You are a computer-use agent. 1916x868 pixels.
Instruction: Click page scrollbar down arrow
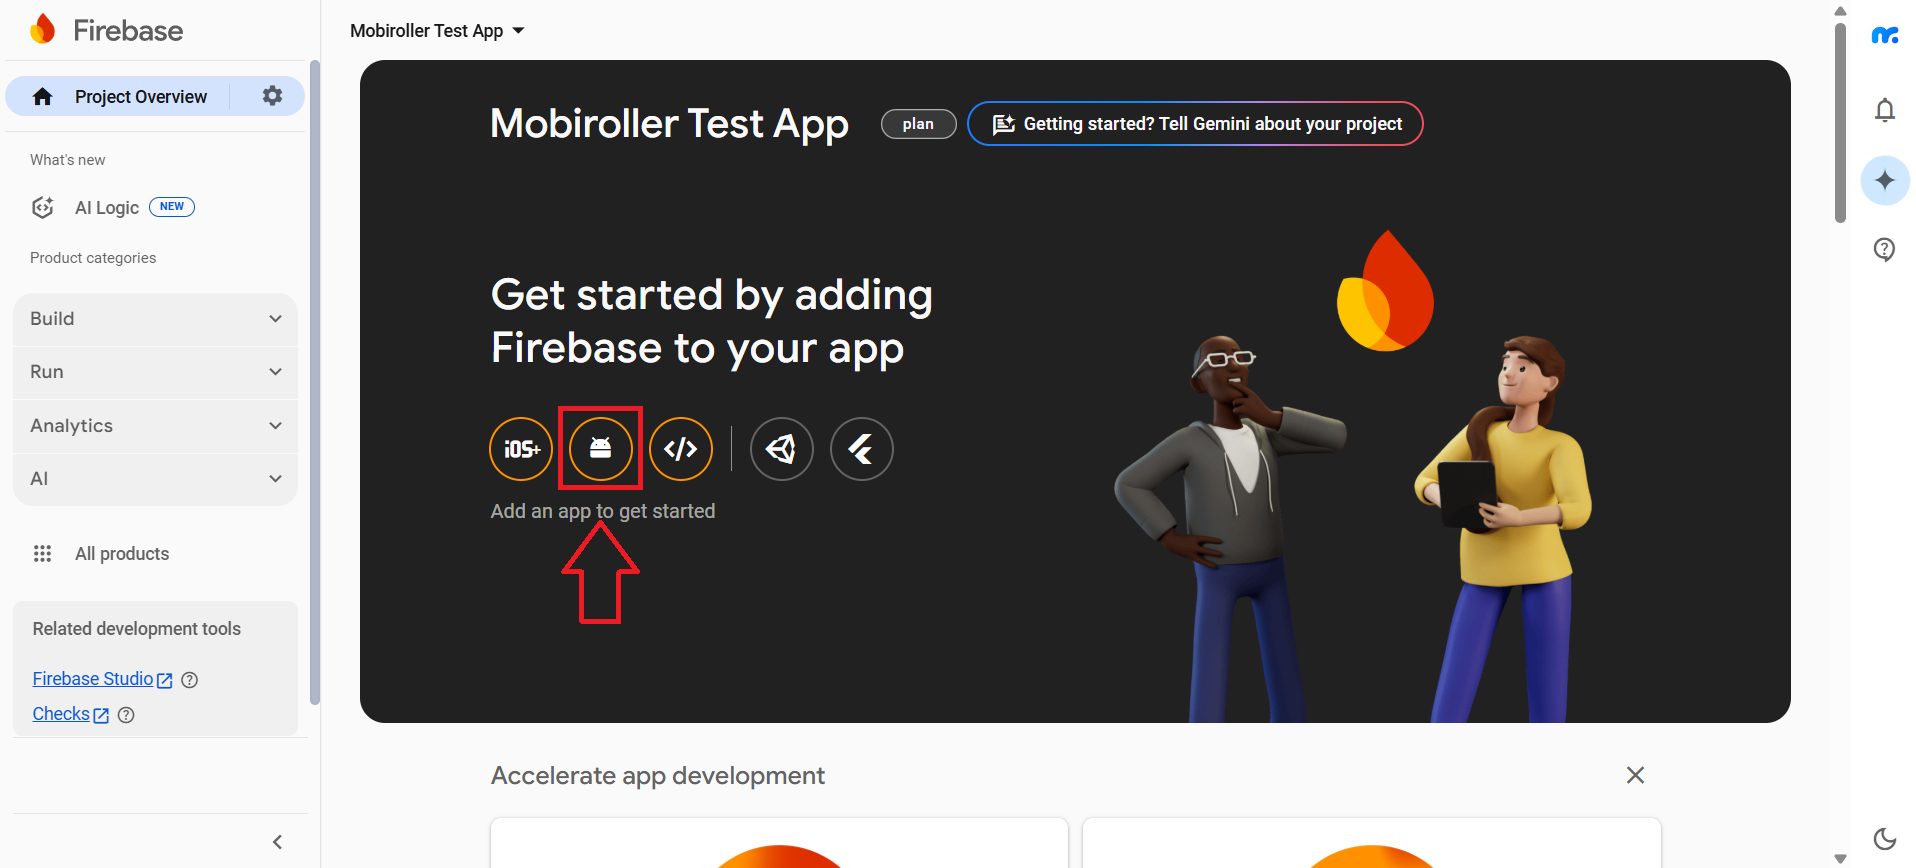[1840, 859]
